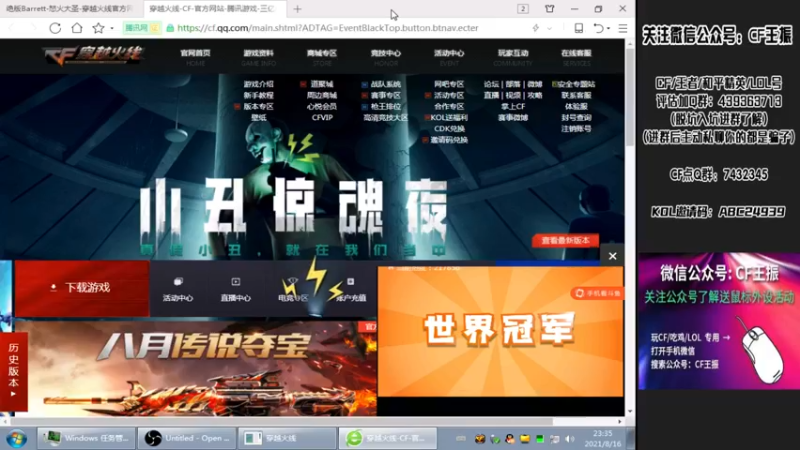Switch to first tab Barrett-怒火大圣

[x=69, y=9]
